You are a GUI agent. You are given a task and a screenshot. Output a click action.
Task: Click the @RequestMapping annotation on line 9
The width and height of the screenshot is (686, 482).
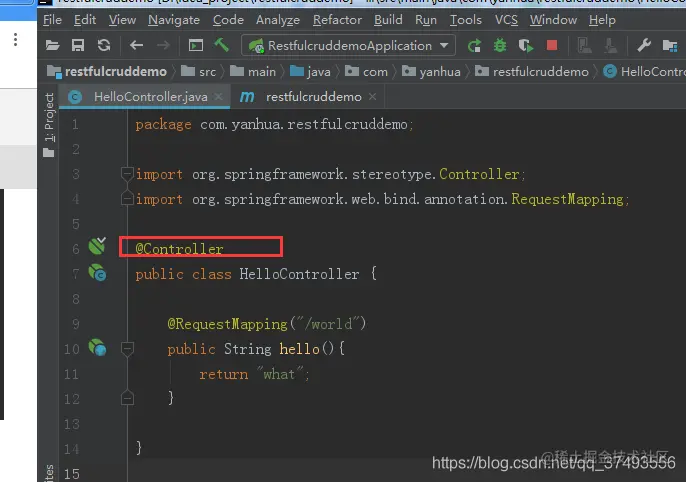pos(228,324)
